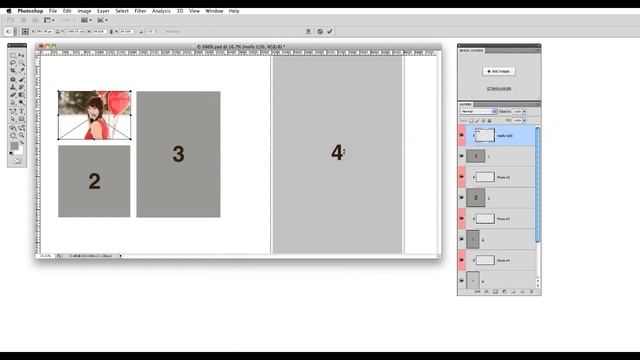Screen dimensions: 640x360
Task: Click the Add Images button
Action: (x=499, y=71)
